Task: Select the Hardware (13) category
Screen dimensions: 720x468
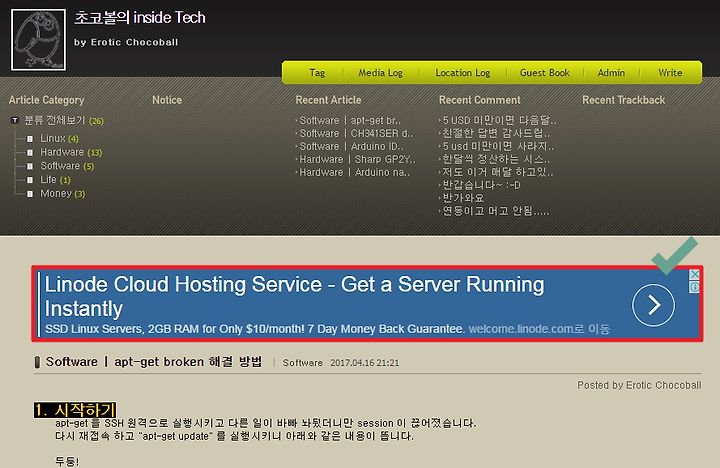Action: pyautogui.click(x=71, y=152)
